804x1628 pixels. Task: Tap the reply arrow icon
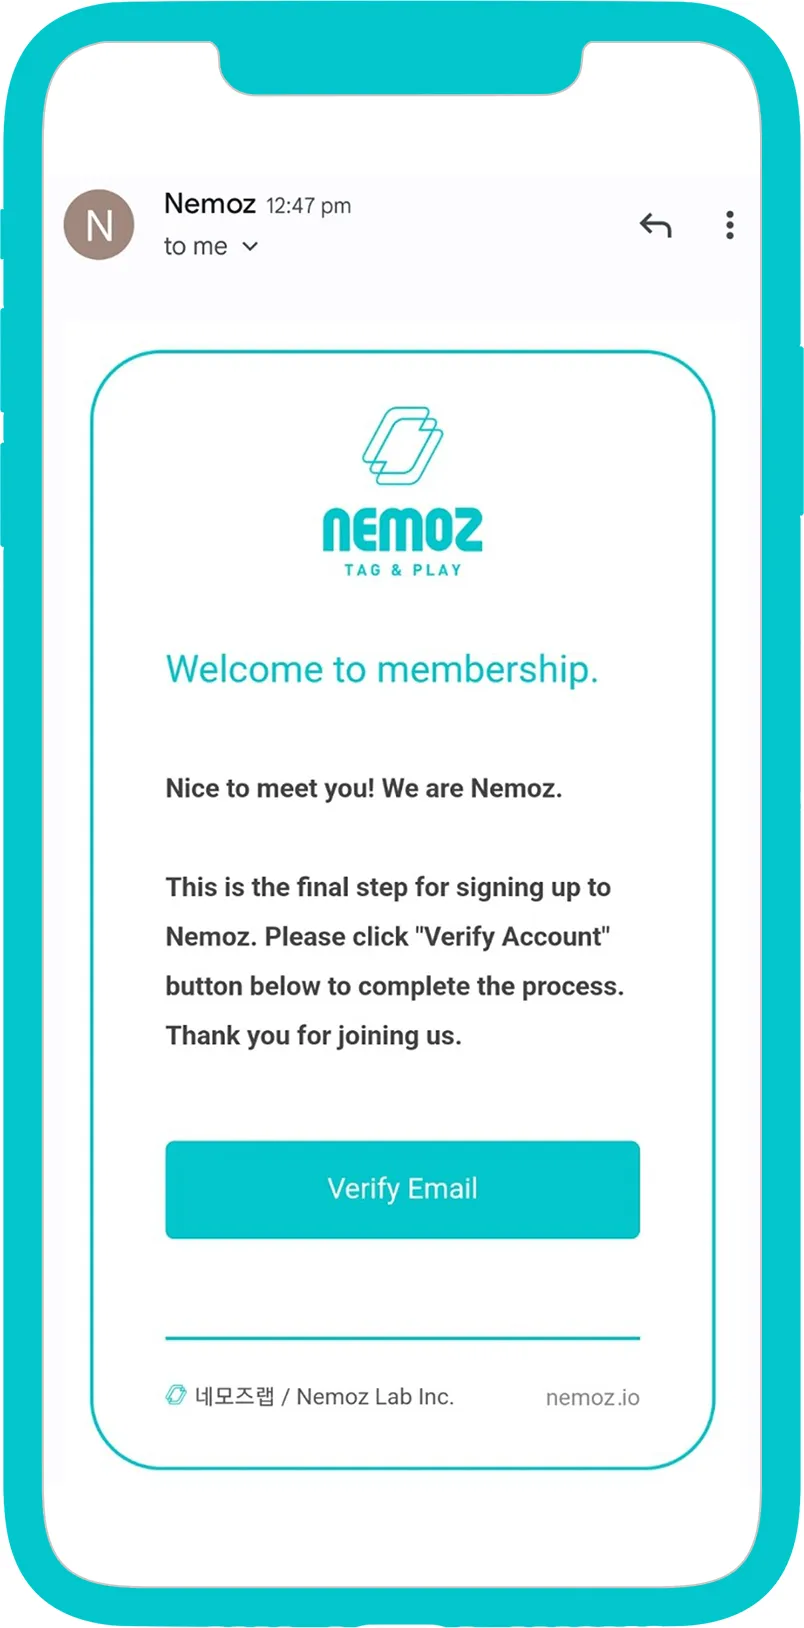pyautogui.click(x=655, y=225)
